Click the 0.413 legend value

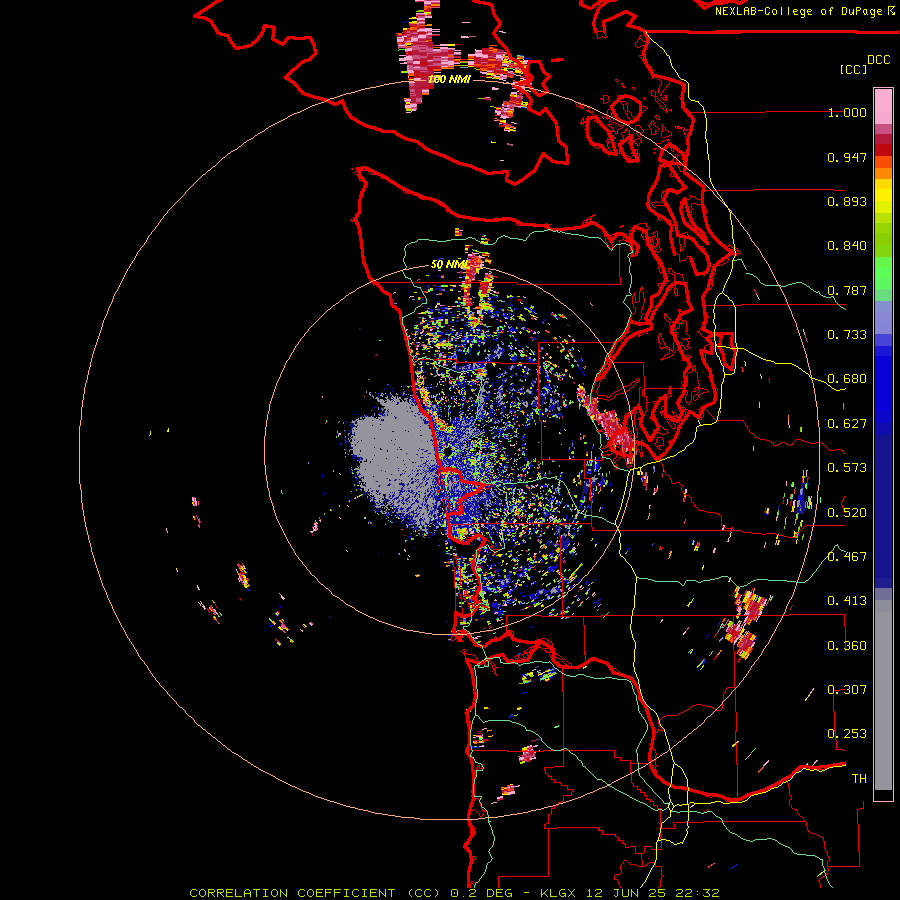point(847,601)
